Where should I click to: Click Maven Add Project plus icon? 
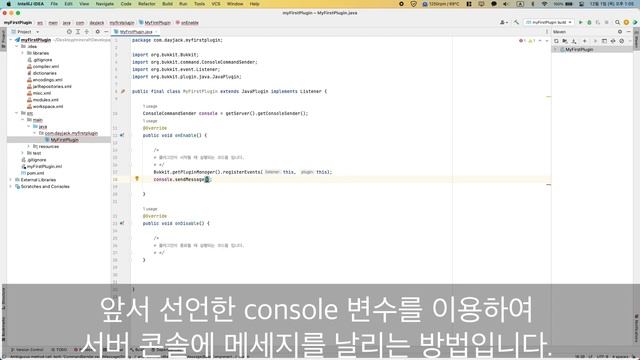(584, 41)
